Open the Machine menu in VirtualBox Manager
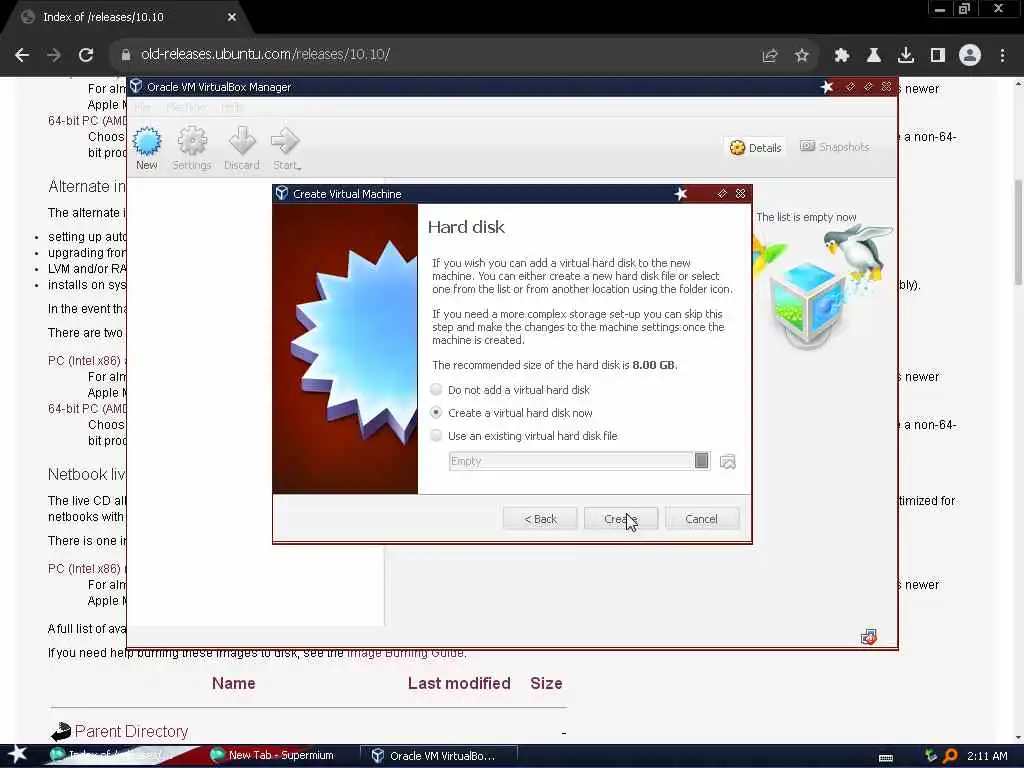 click(186, 107)
